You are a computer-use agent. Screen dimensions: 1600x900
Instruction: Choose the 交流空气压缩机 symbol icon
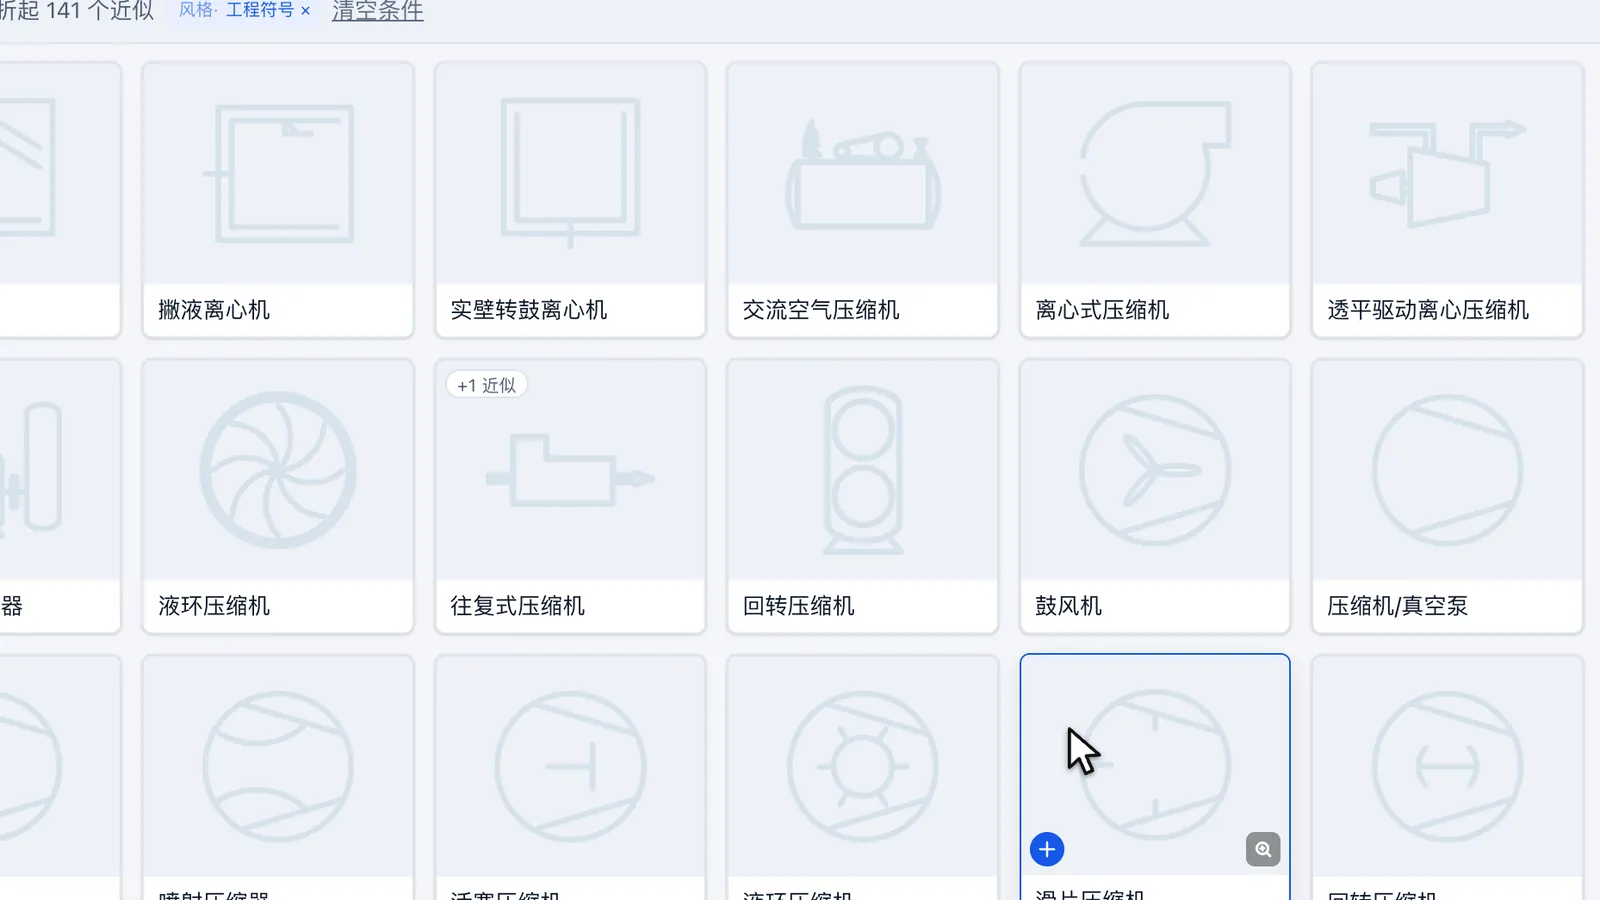tap(862, 175)
